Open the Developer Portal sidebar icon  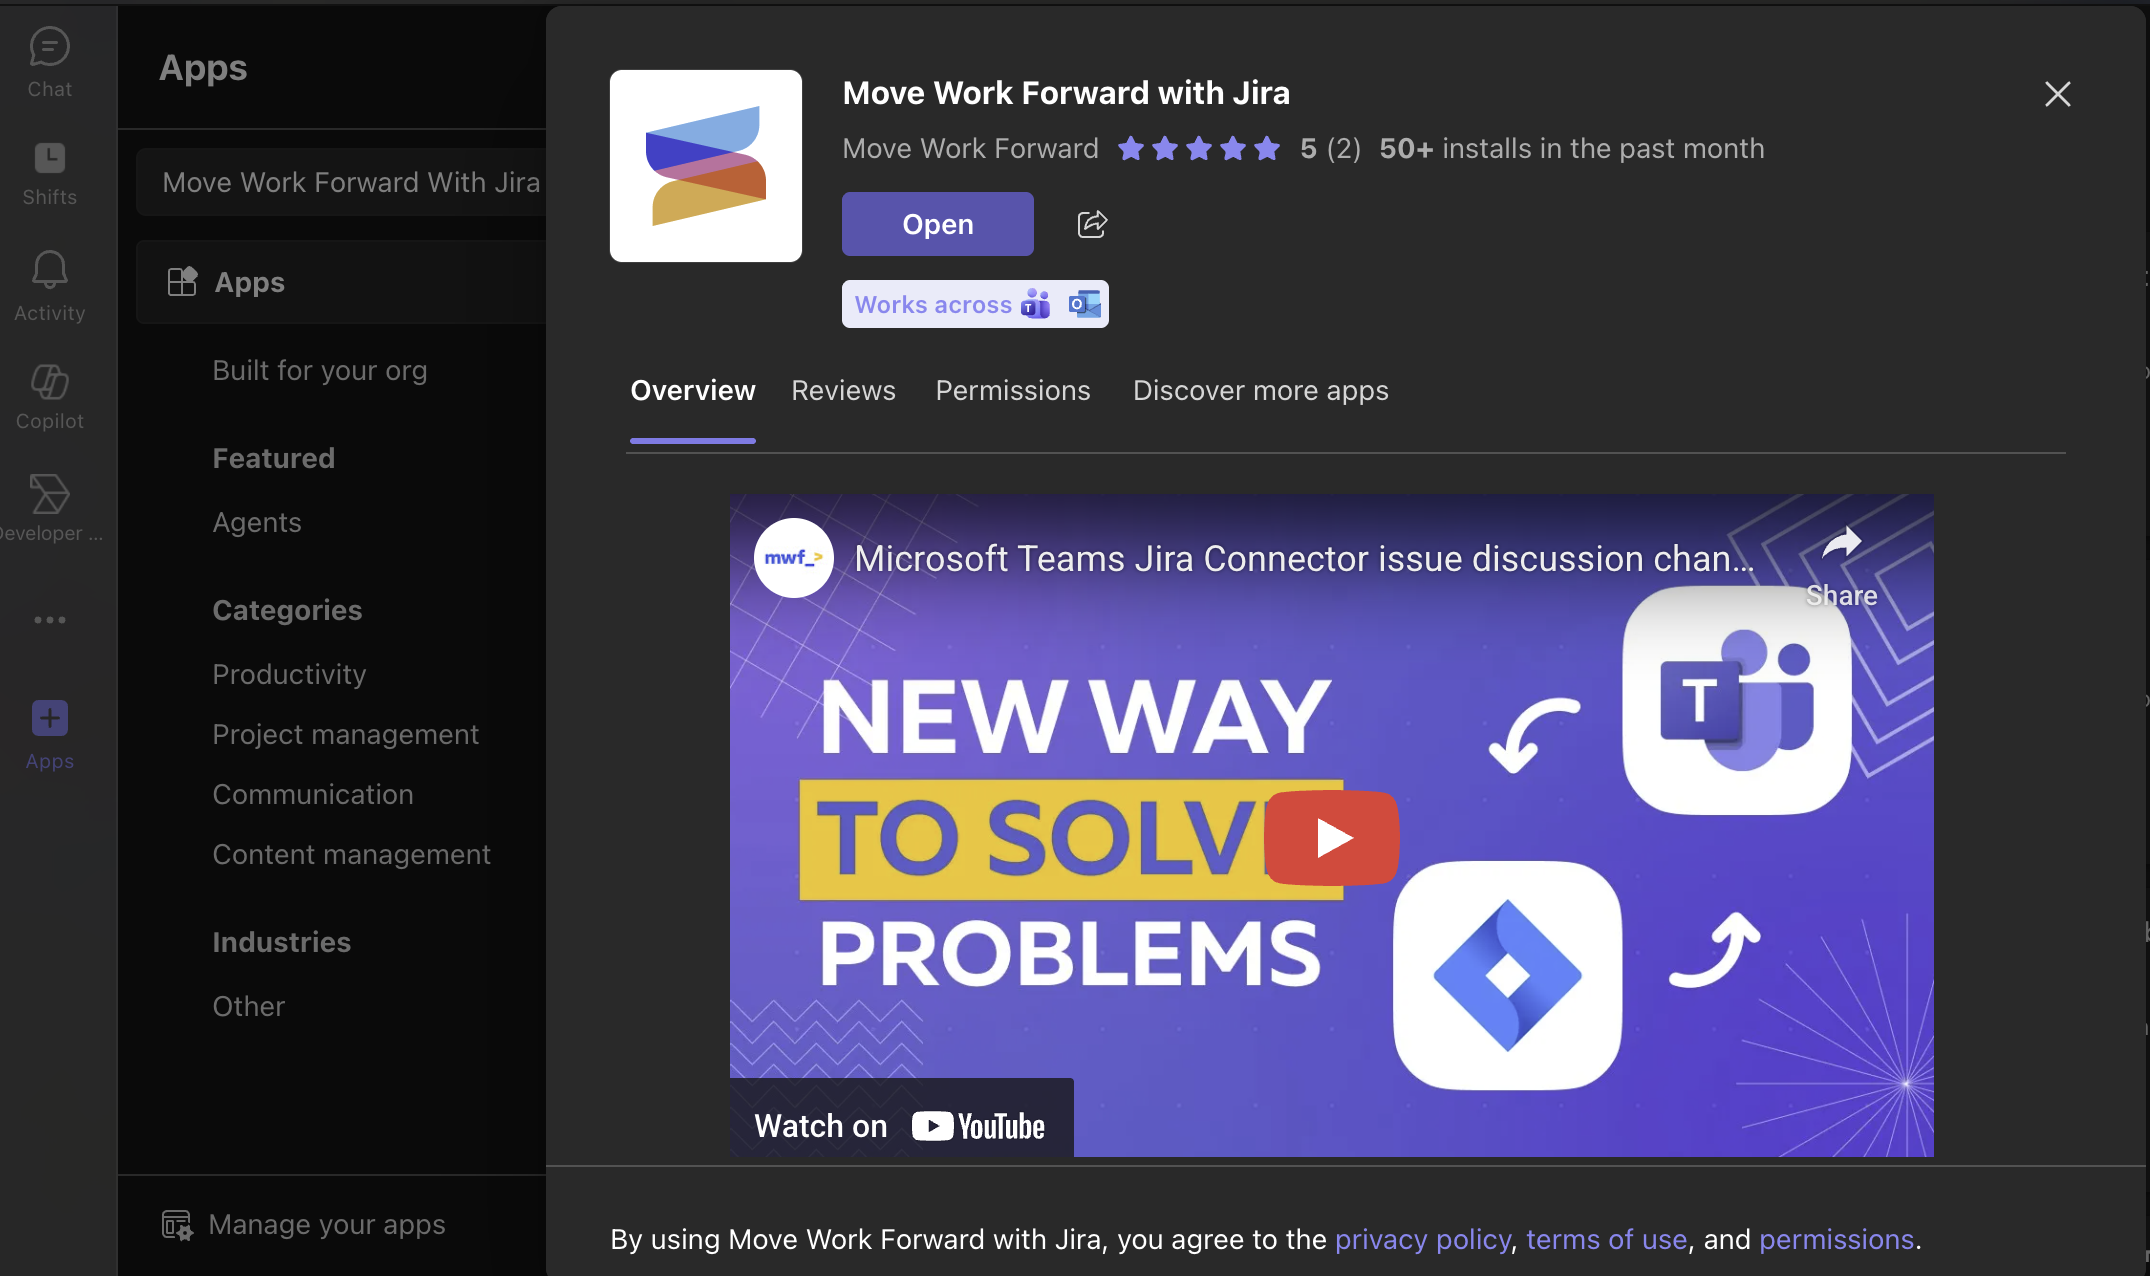pyautogui.click(x=49, y=507)
